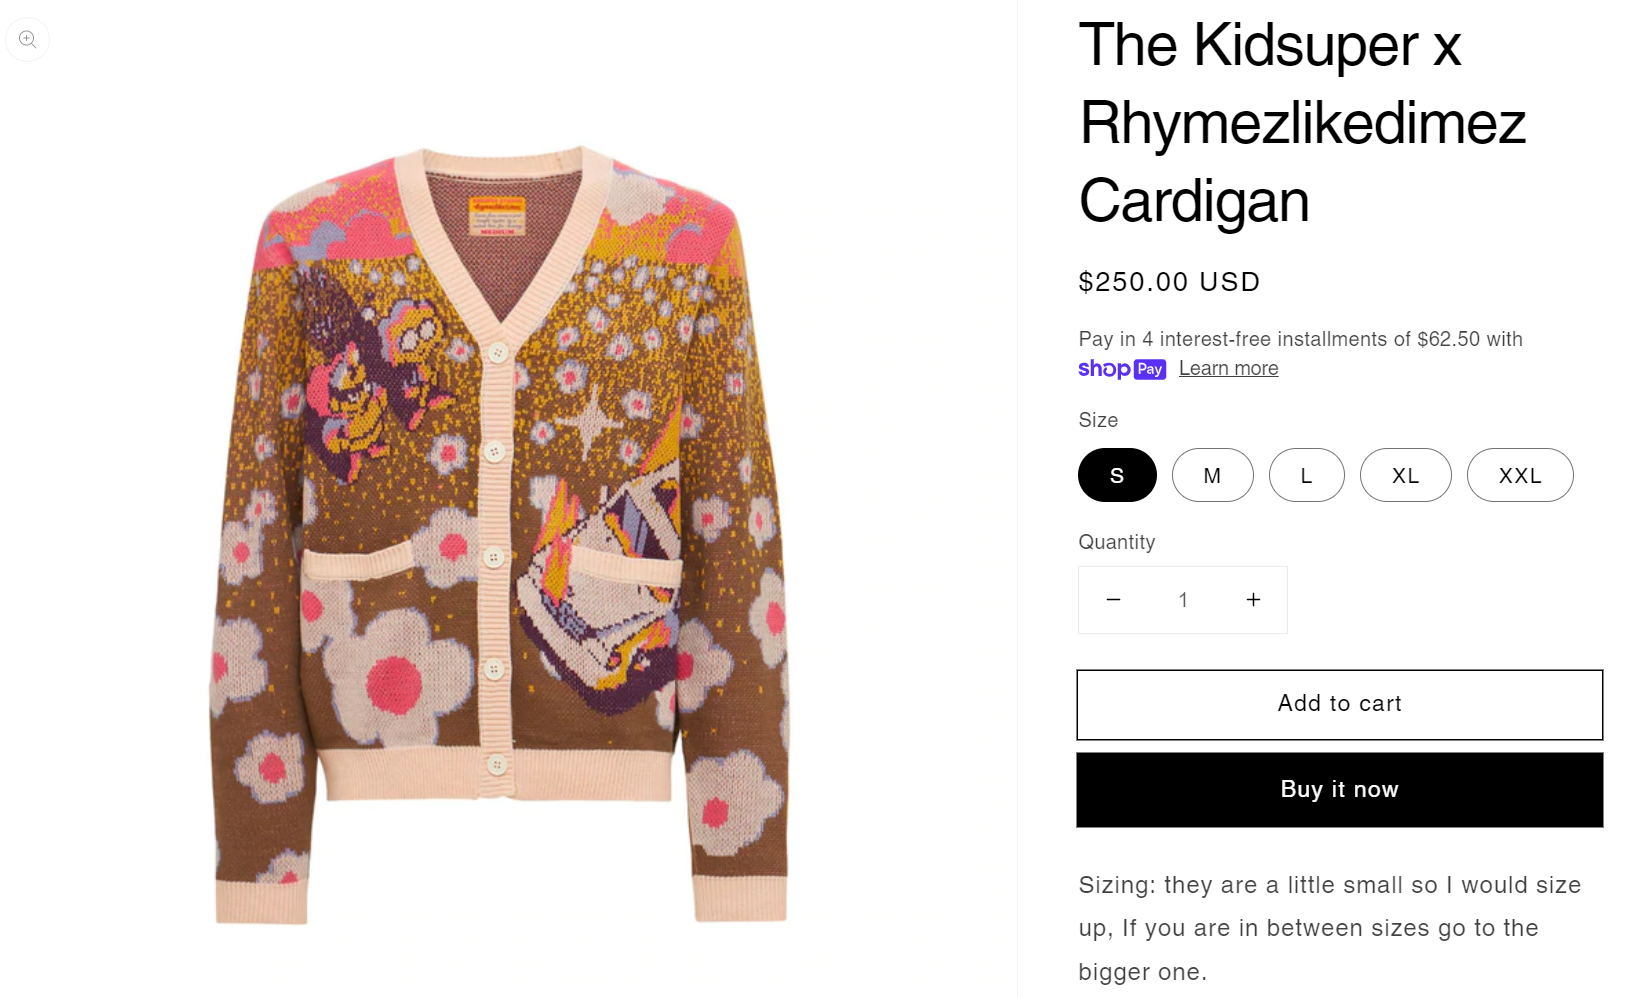Click the Kidsuper x Rhymezlikedimez Cardigan title
The height and width of the screenshot is (997, 1646).
coord(1301,124)
